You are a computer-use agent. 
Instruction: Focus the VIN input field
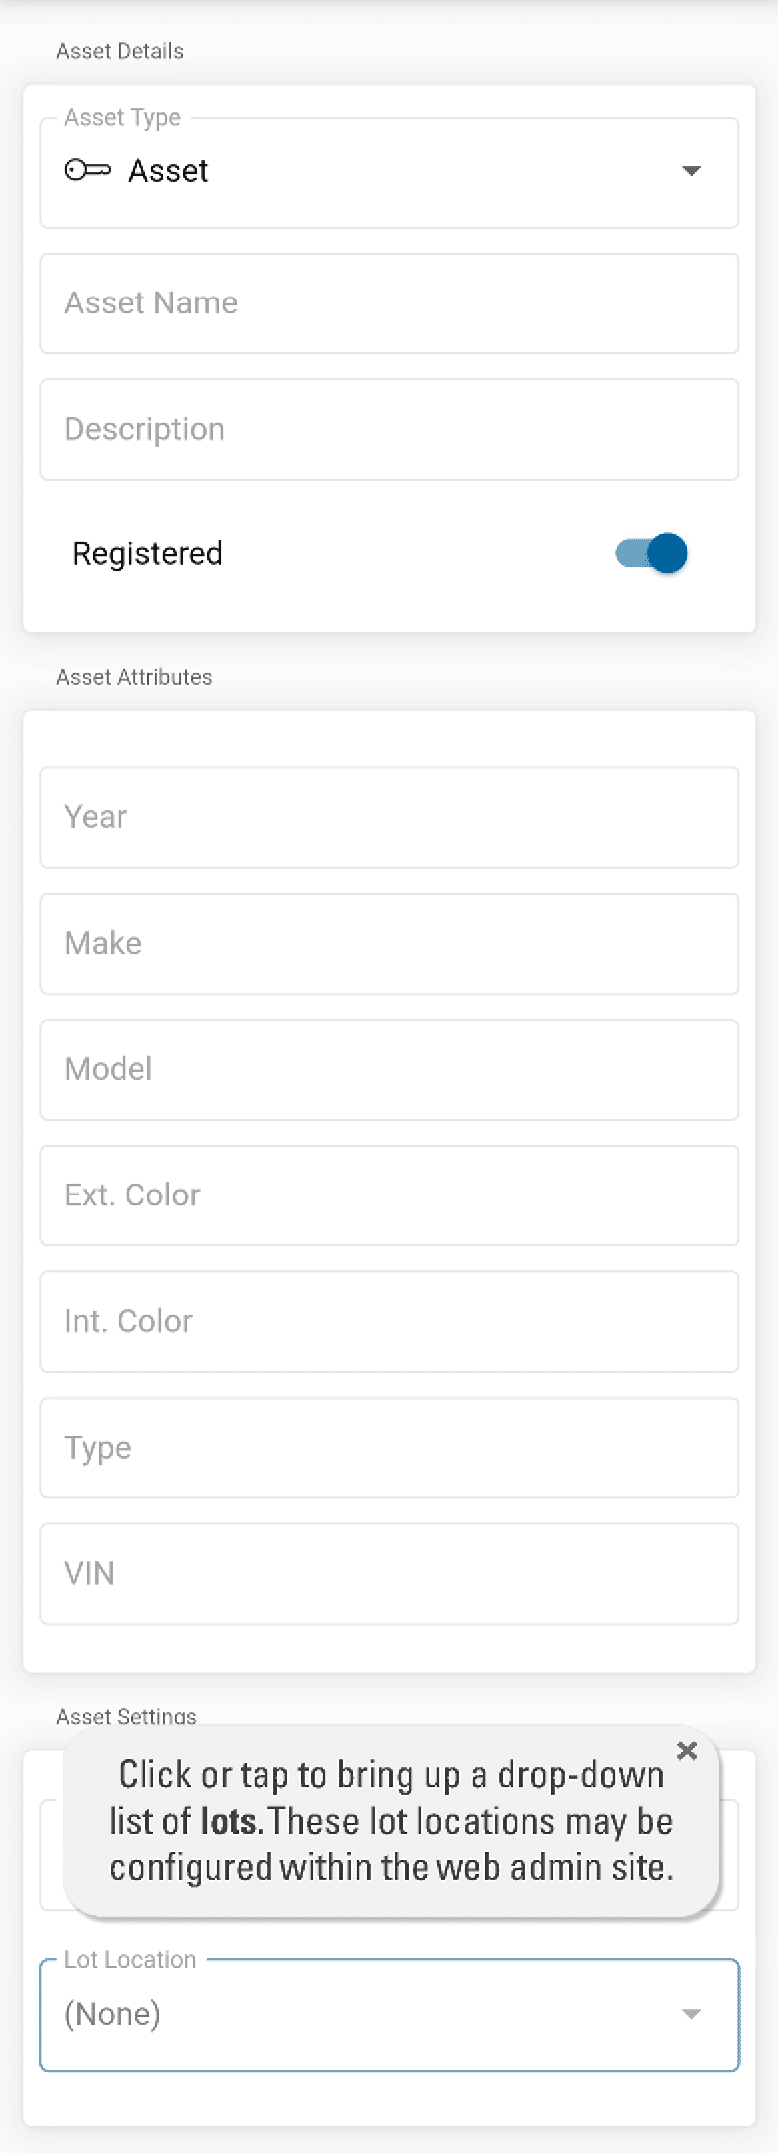pyautogui.click(x=389, y=1573)
